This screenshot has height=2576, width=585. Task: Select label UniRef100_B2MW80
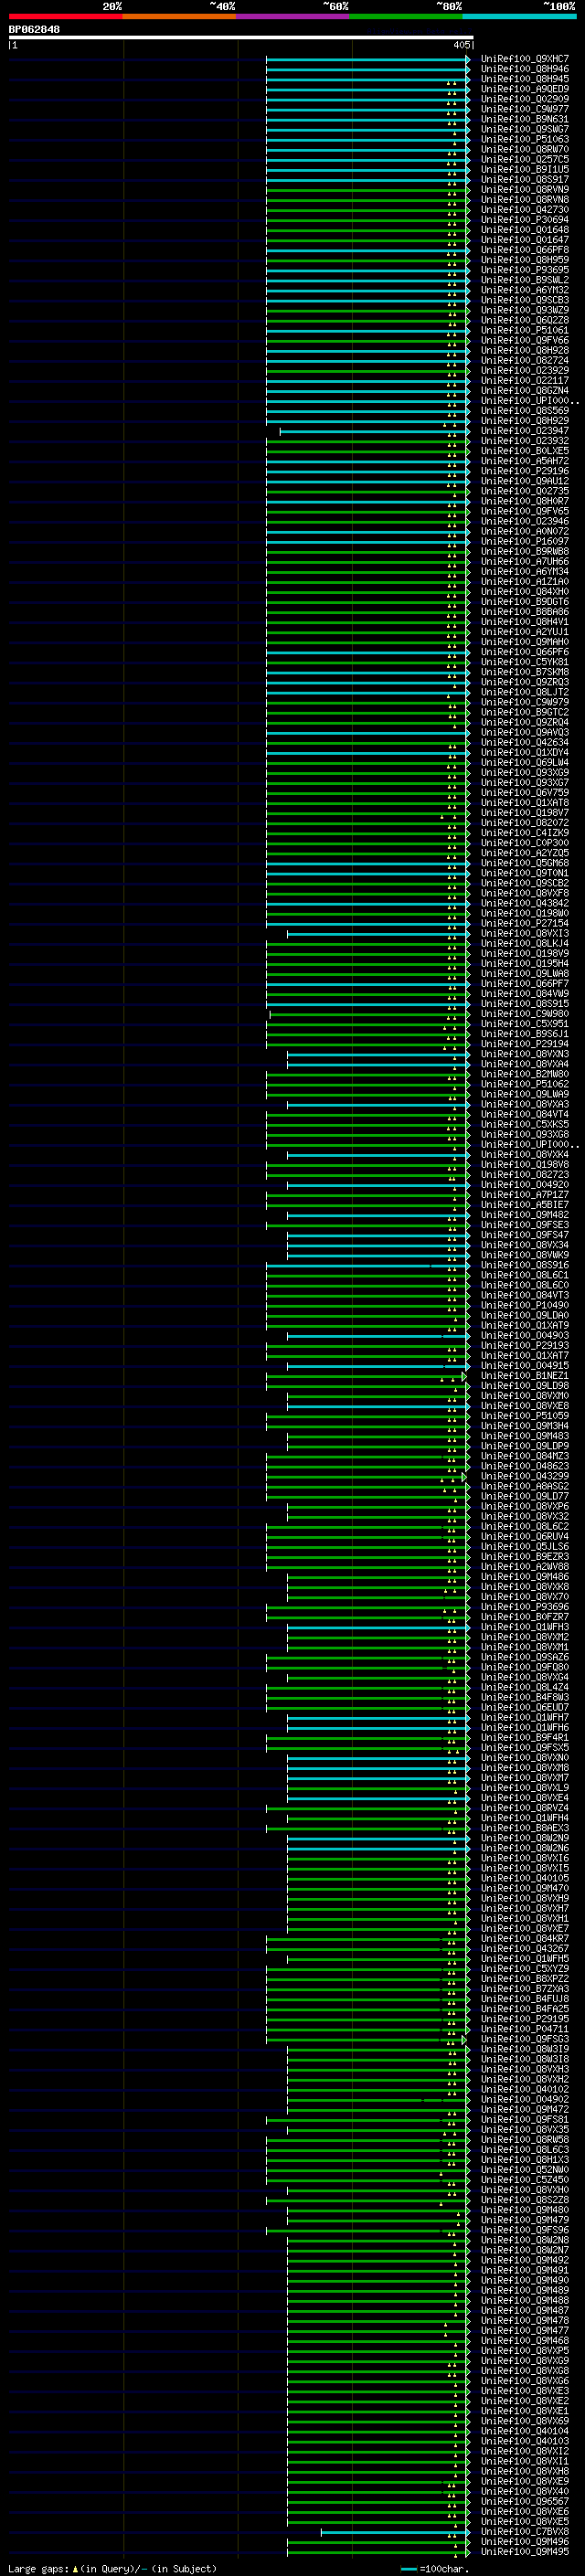(x=524, y=1074)
